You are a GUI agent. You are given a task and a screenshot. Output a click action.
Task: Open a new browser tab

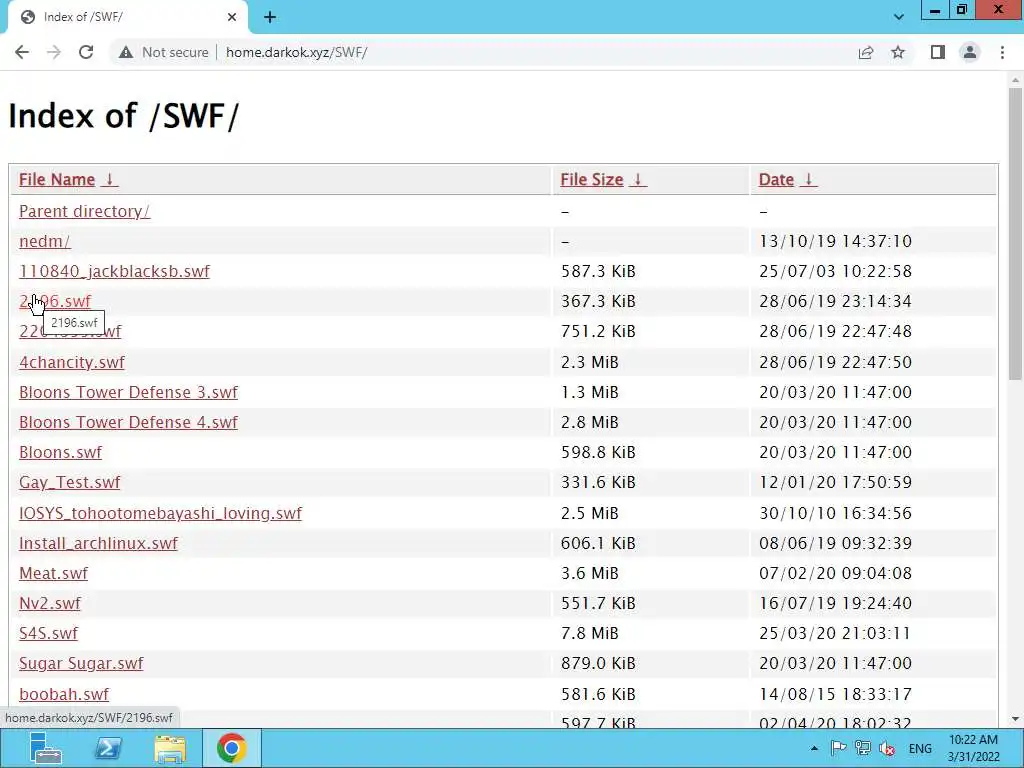click(x=270, y=18)
